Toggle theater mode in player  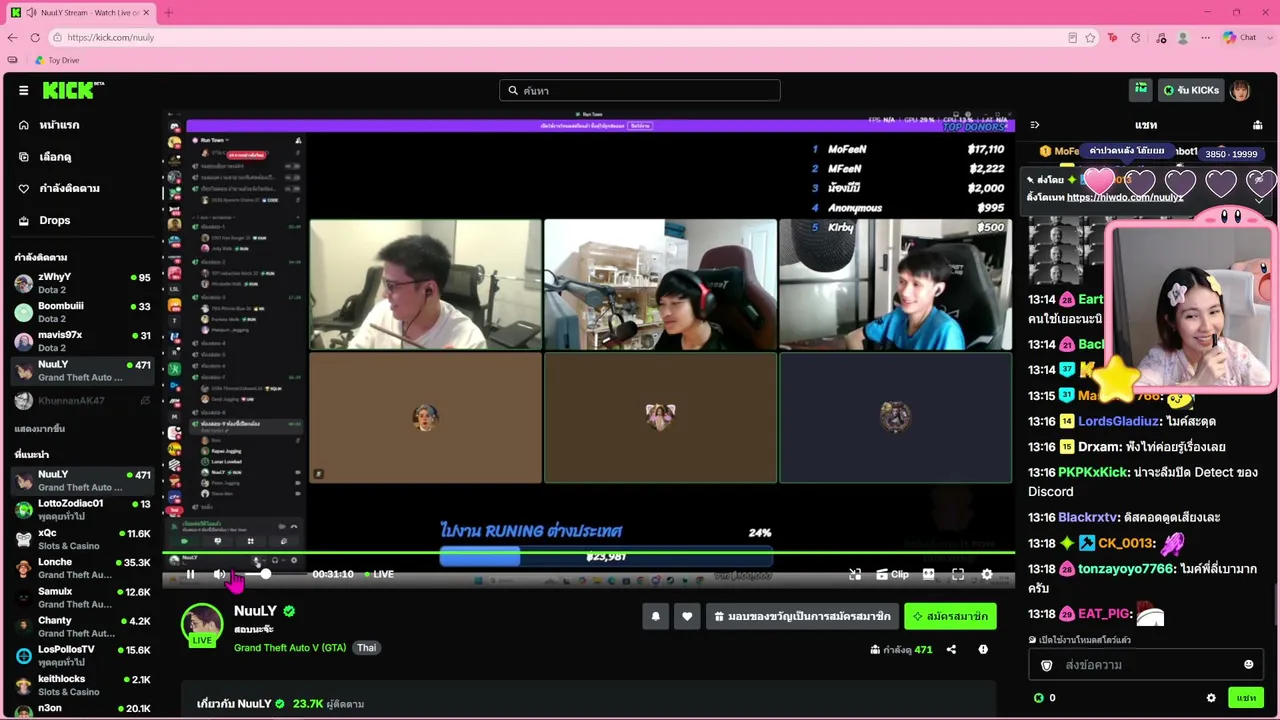tap(928, 574)
